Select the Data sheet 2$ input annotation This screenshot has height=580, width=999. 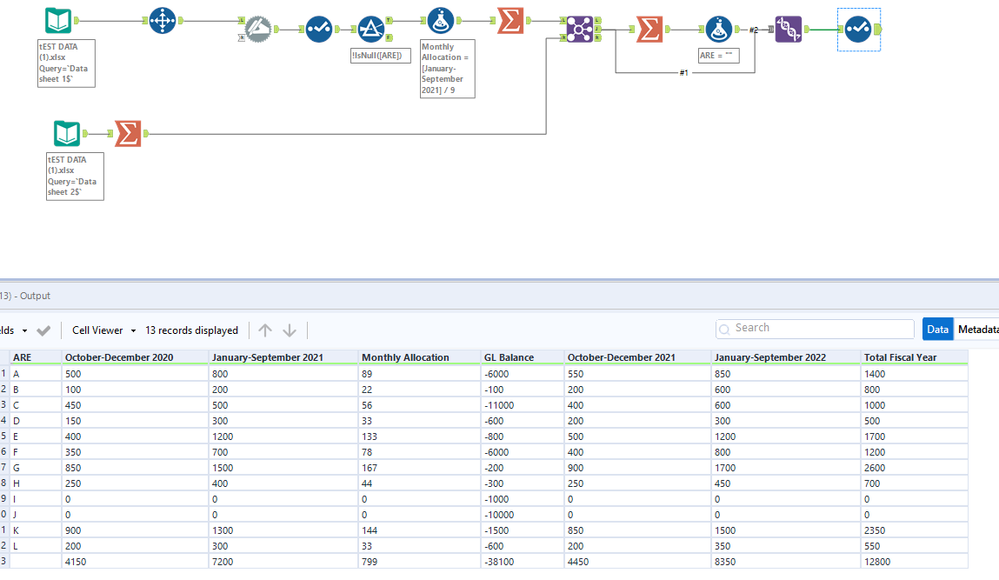(75, 176)
